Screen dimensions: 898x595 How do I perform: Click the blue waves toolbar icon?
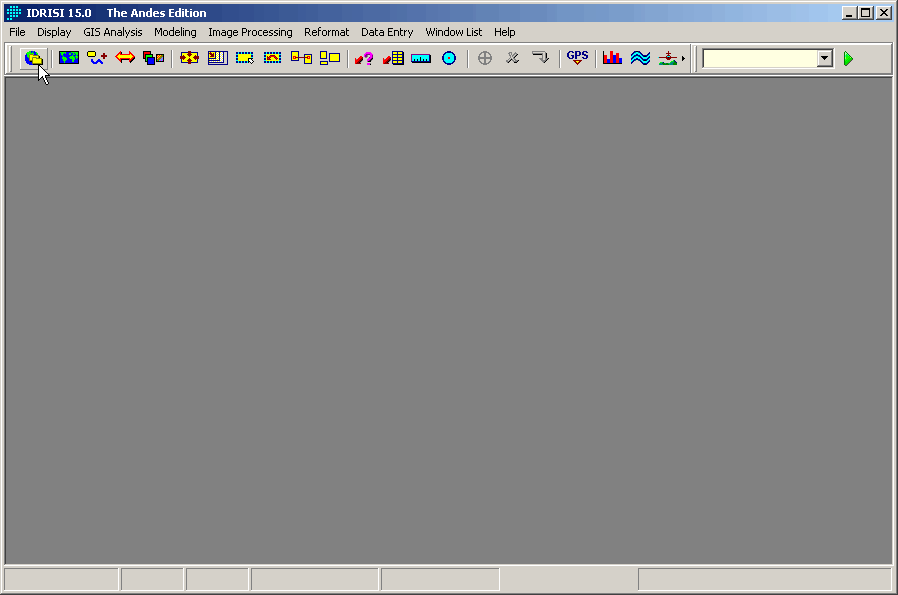(x=640, y=58)
